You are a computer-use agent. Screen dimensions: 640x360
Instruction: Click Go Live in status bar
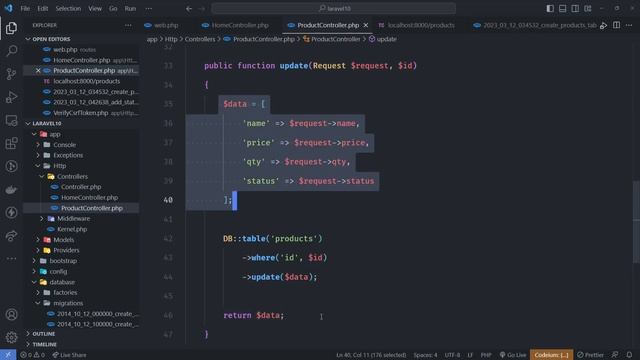513,355
